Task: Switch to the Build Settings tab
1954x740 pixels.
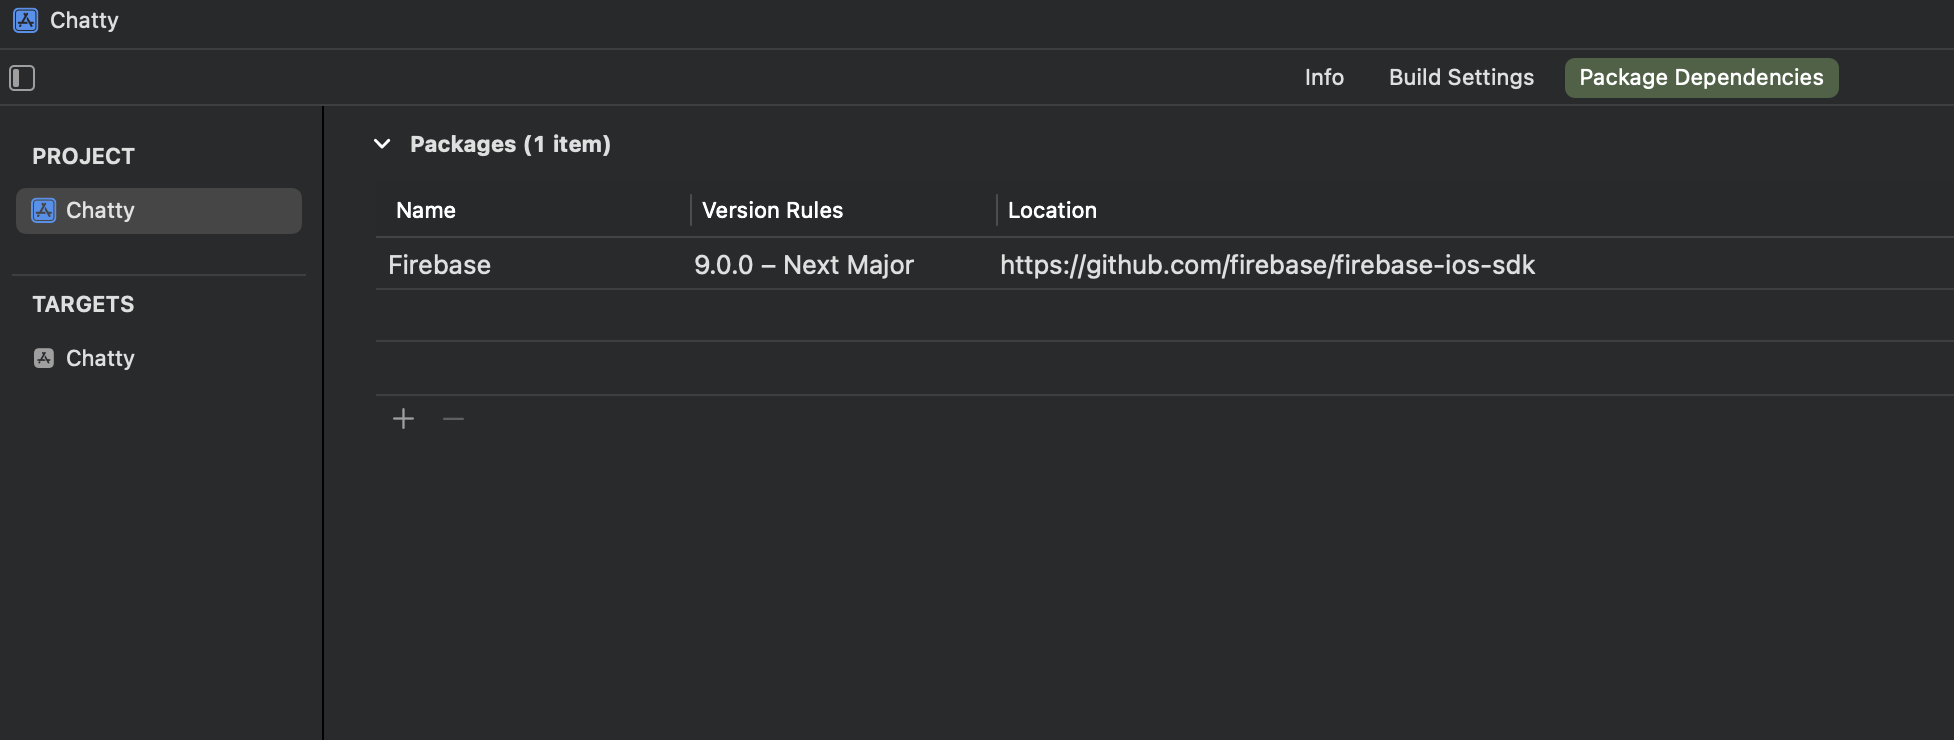Action: (1461, 78)
